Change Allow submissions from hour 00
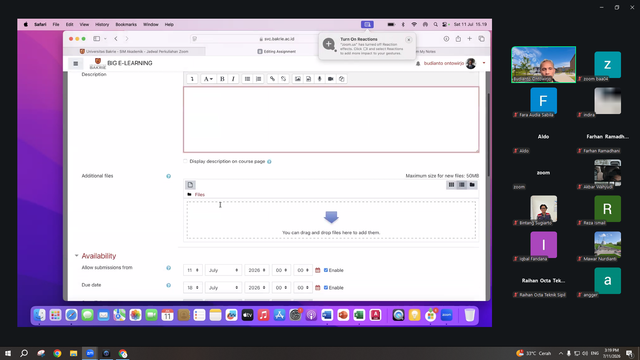 pyautogui.click(x=281, y=270)
